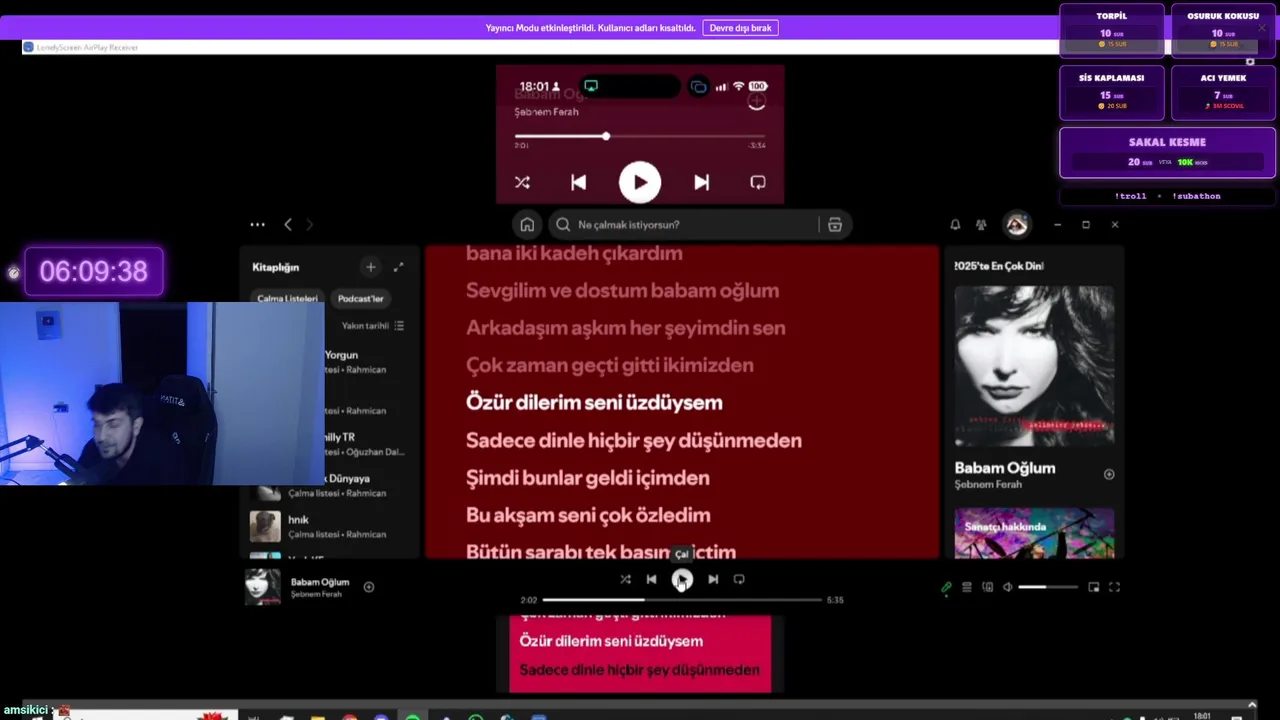Open the hnık playlist in library

(331, 526)
